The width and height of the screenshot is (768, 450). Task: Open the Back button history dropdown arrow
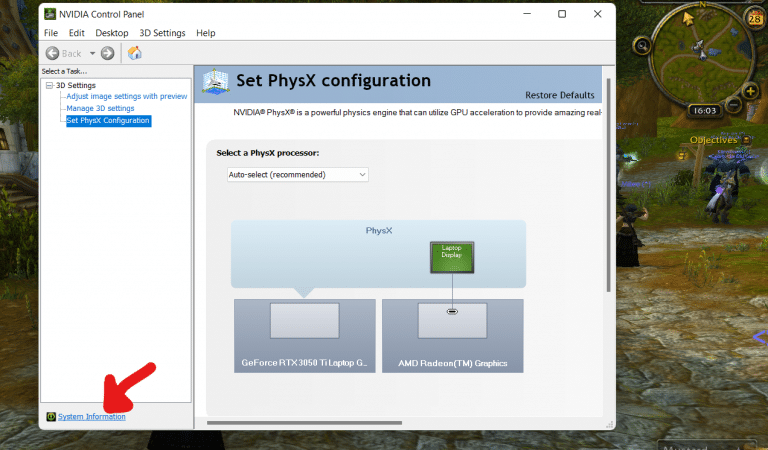click(93, 53)
